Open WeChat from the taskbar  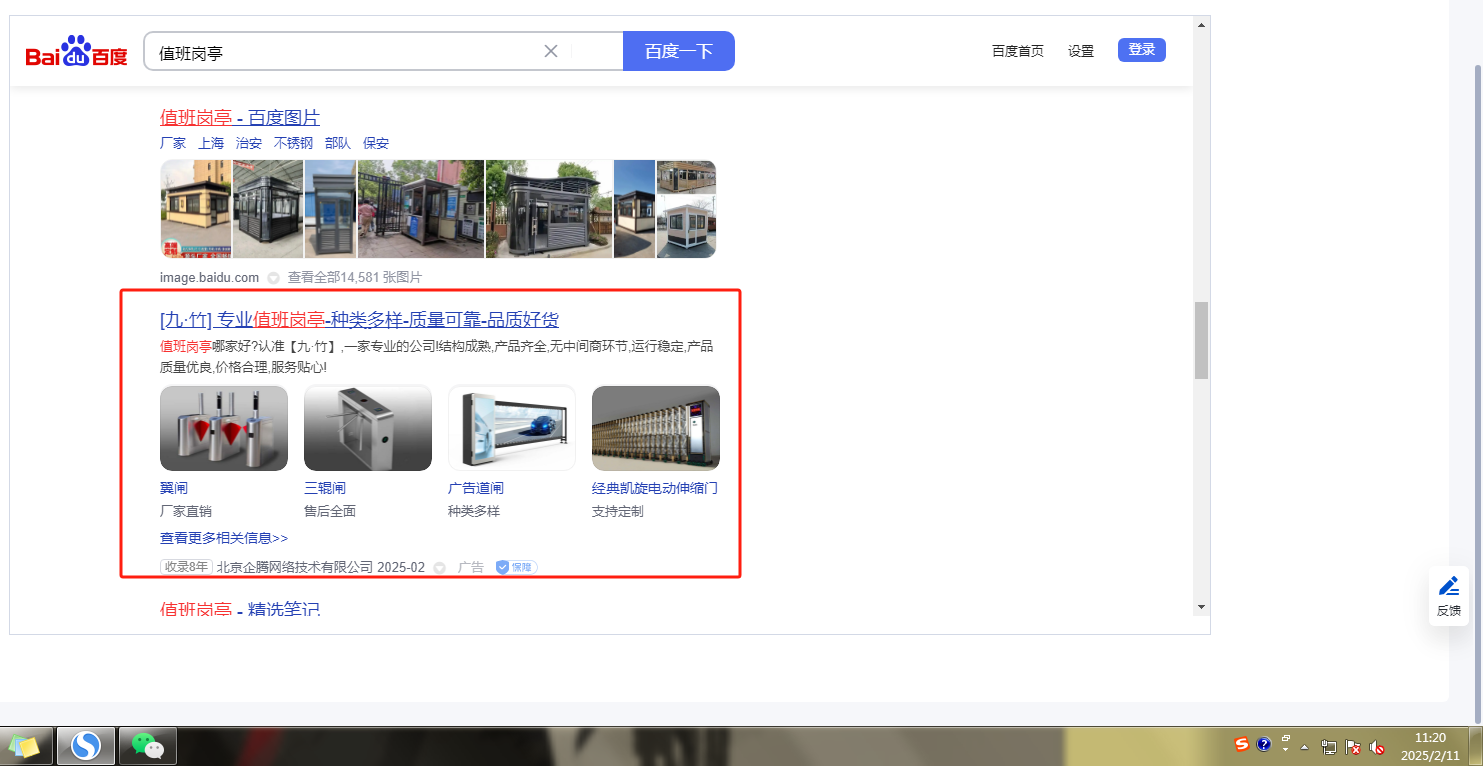click(x=148, y=746)
